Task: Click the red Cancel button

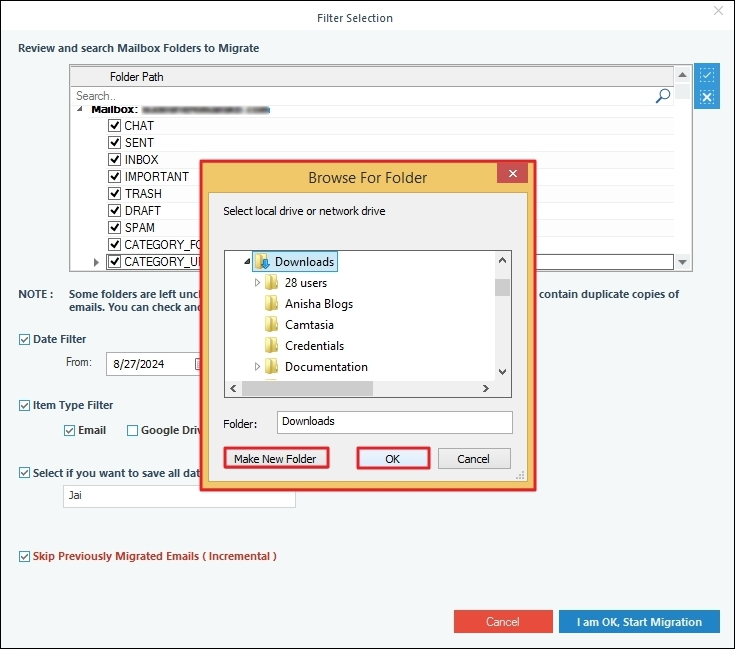Action: [503, 621]
